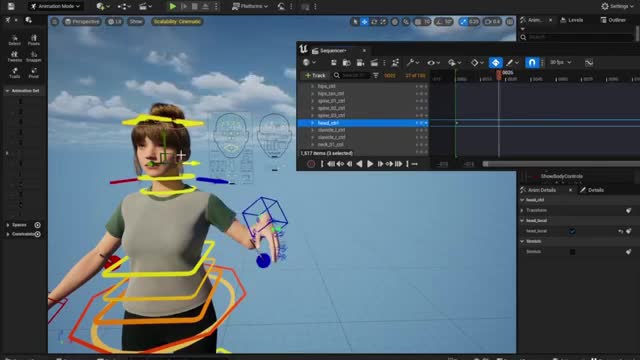Image resolution: width=640 pixels, height=360 pixels.
Task: Open the Poses tool
Action: (34, 40)
